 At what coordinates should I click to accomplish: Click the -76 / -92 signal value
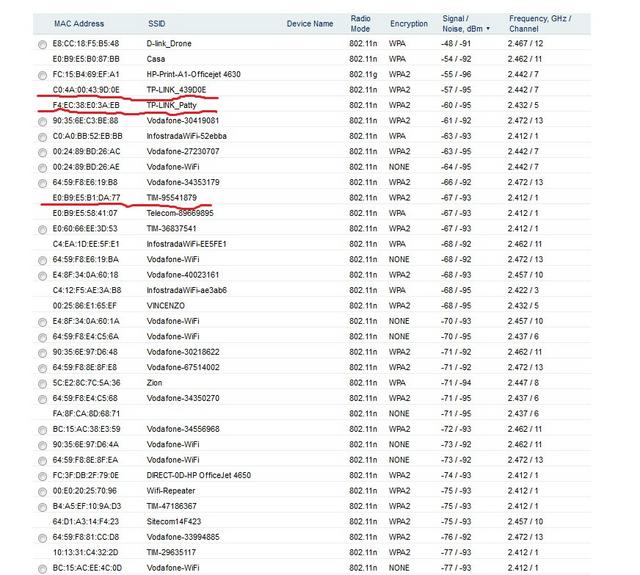(x=456, y=537)
